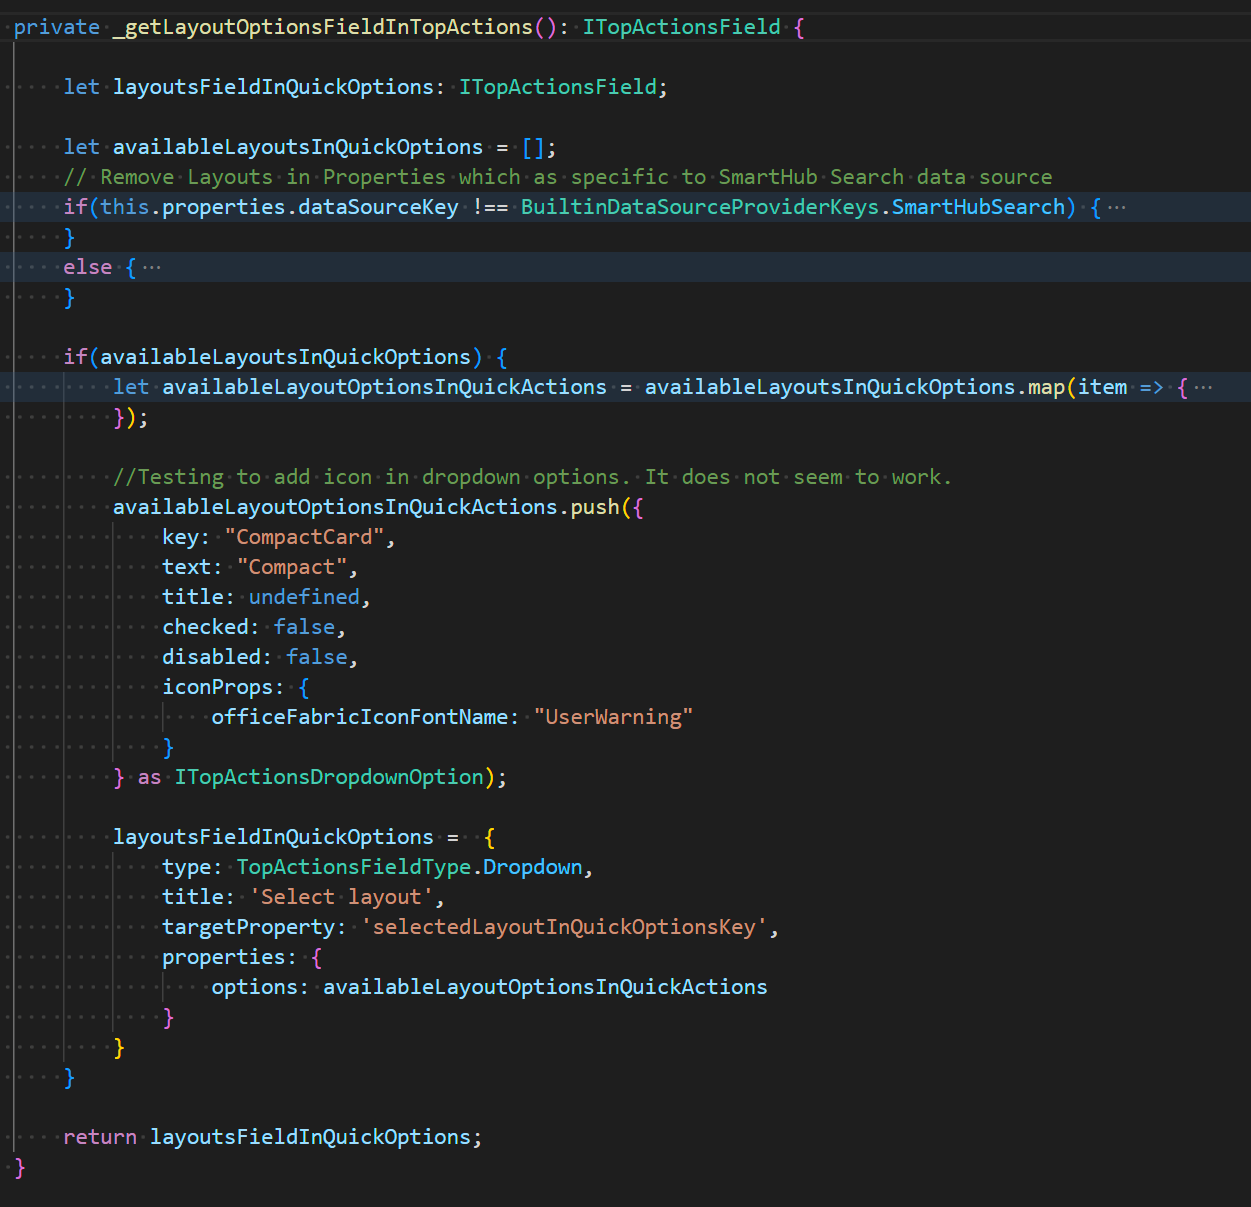Click the false value after checked
Viewport: 1251px width, 1207px height.
coord(305,627)
